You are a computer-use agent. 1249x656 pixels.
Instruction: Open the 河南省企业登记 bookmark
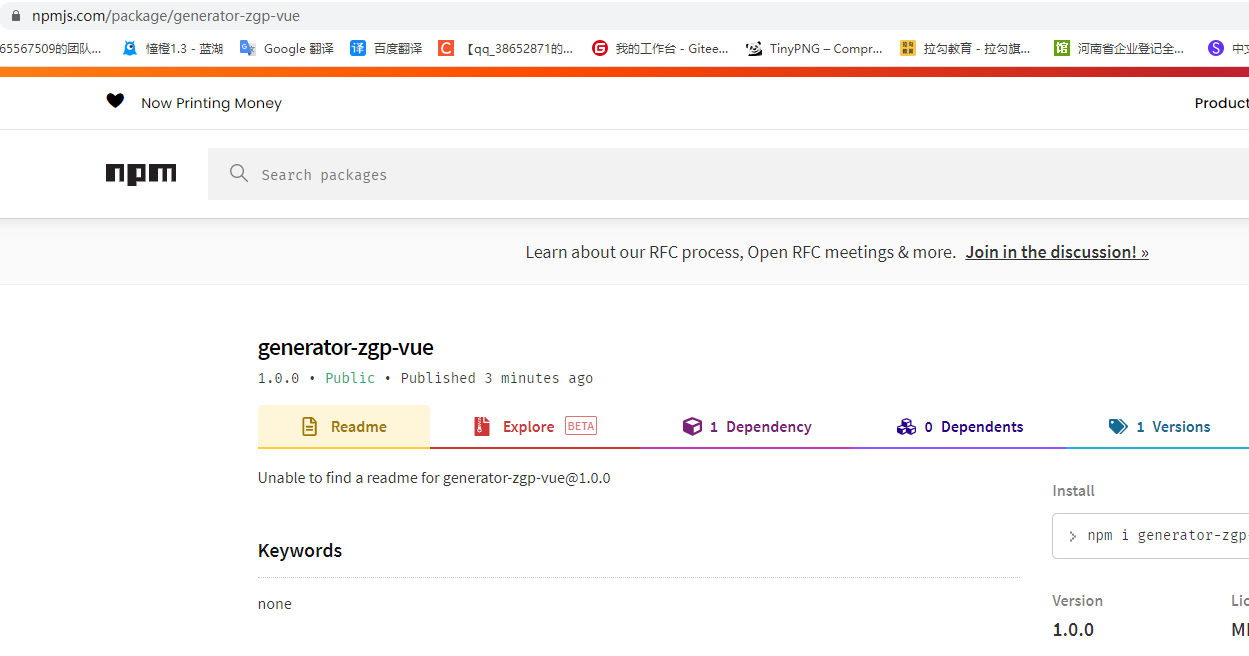point(1120,48)
